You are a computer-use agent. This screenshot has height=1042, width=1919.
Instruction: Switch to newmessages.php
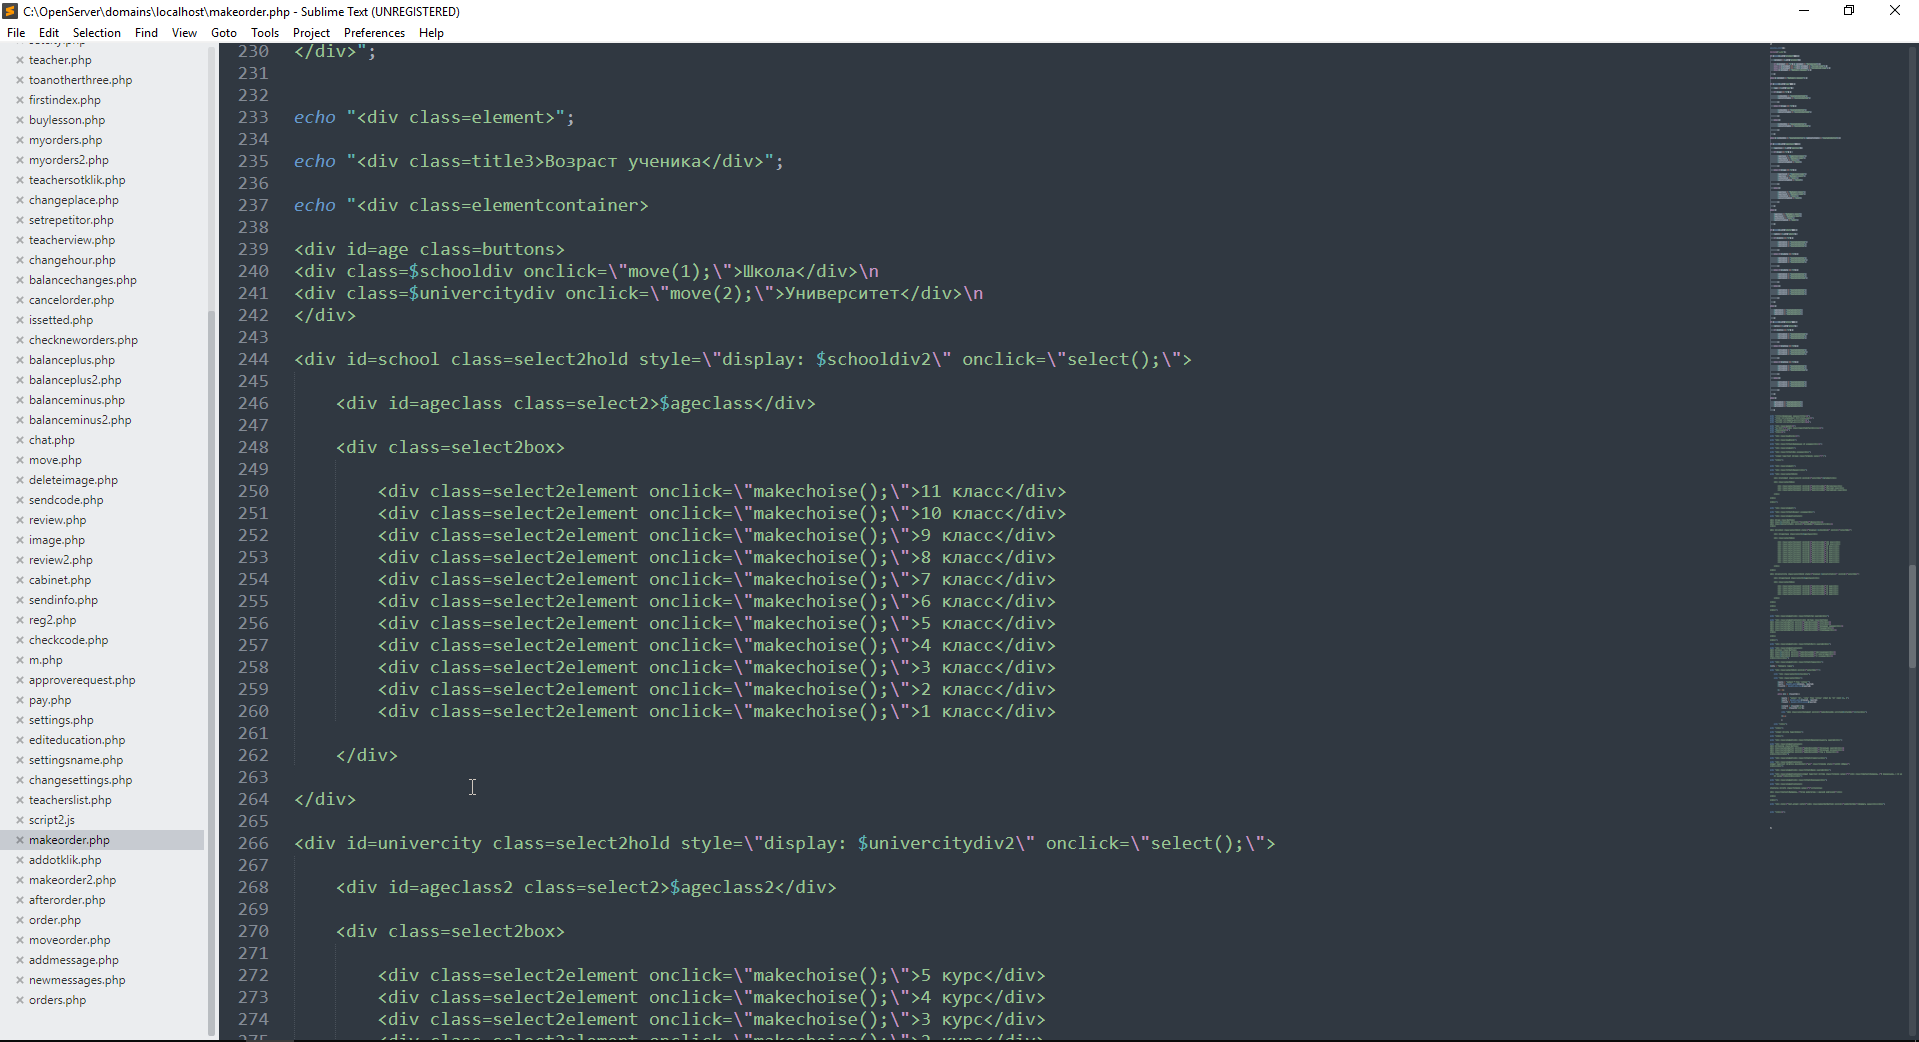[x=77, y=980]
